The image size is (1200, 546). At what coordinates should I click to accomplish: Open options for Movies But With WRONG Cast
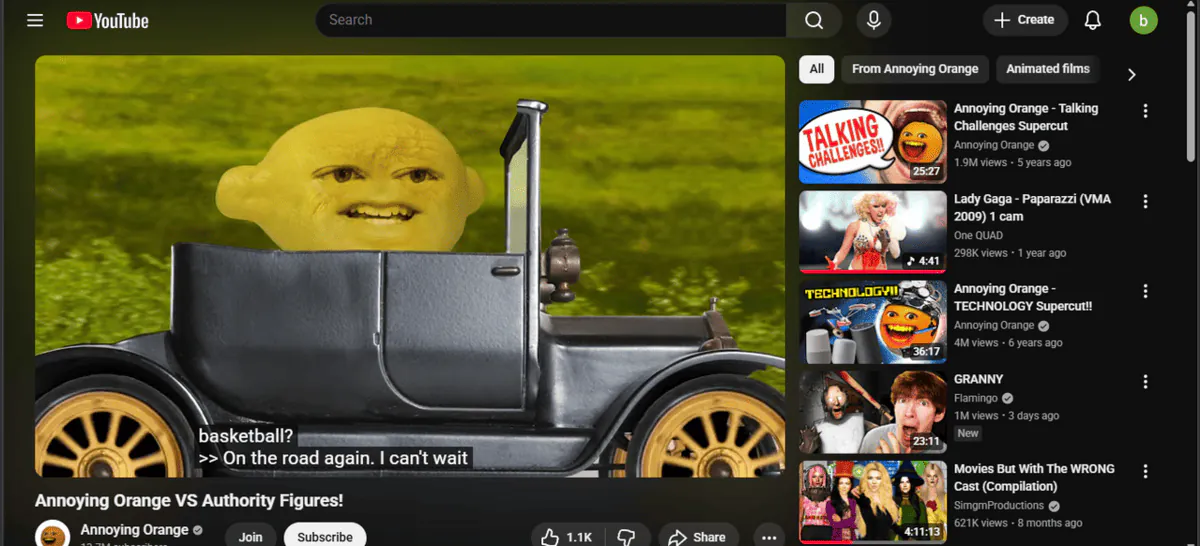1146,472
